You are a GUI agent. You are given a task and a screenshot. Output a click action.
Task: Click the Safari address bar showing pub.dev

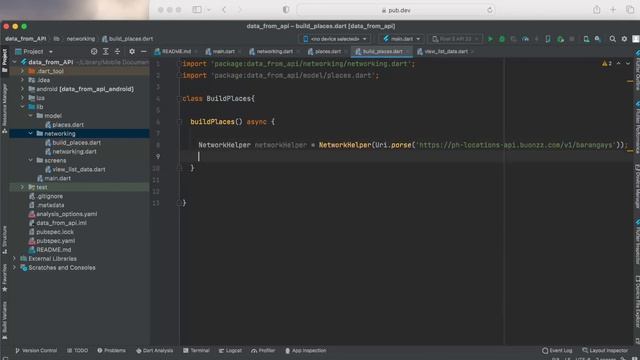point(396,10)
